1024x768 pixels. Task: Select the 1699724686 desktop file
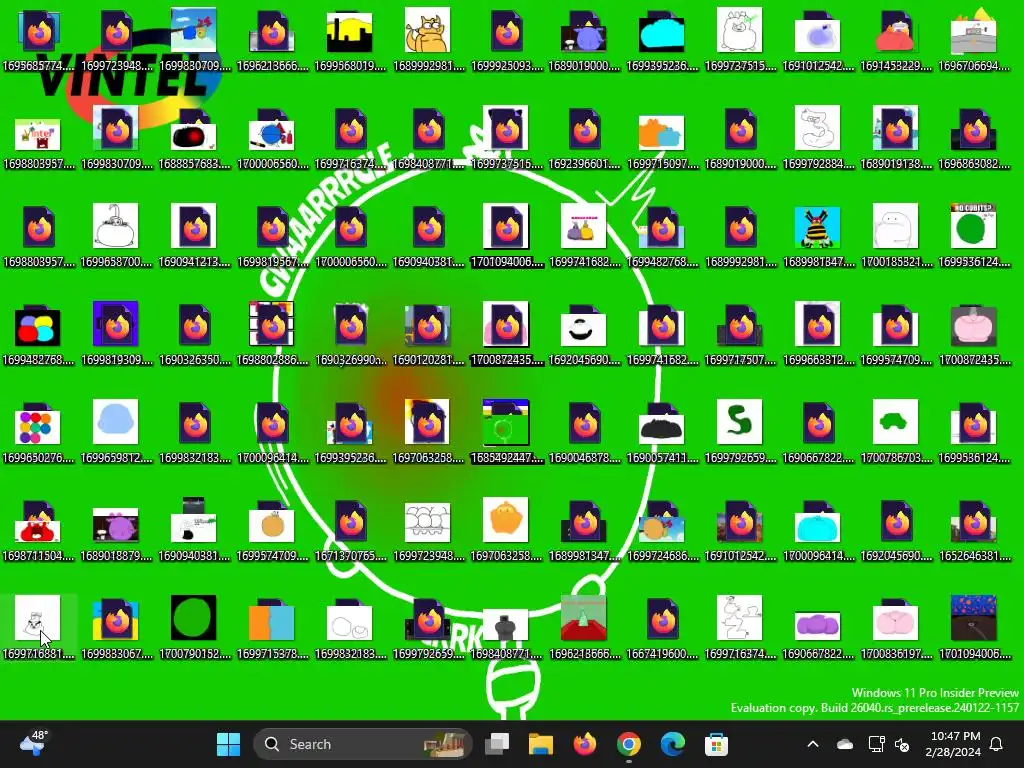tap(662, 528)
